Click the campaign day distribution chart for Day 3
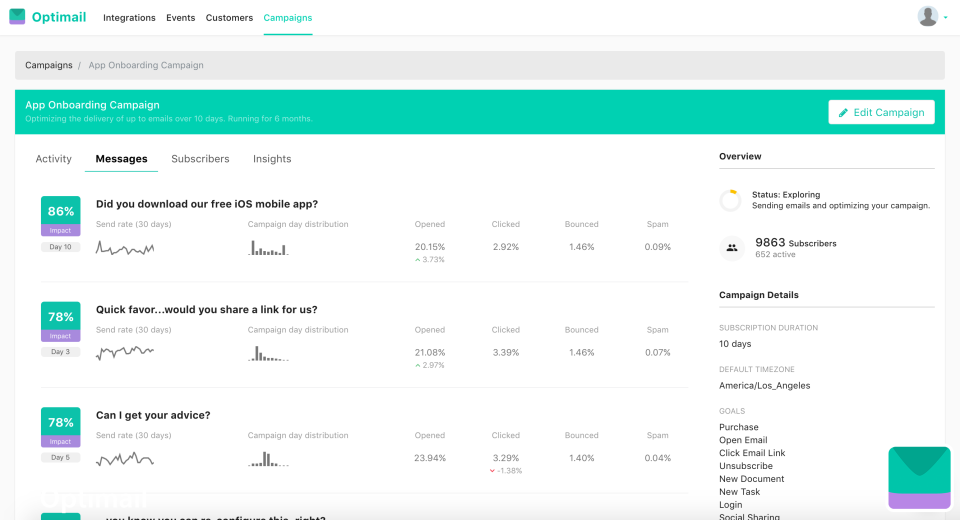960x520 pixels. click(268, 353)
